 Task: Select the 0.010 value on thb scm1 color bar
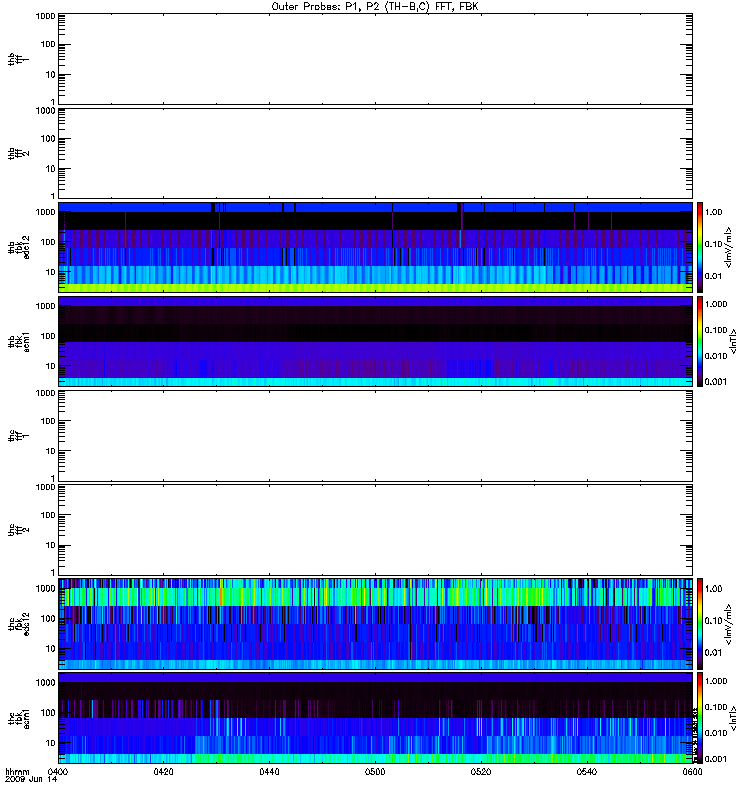(x=716, y=356)
